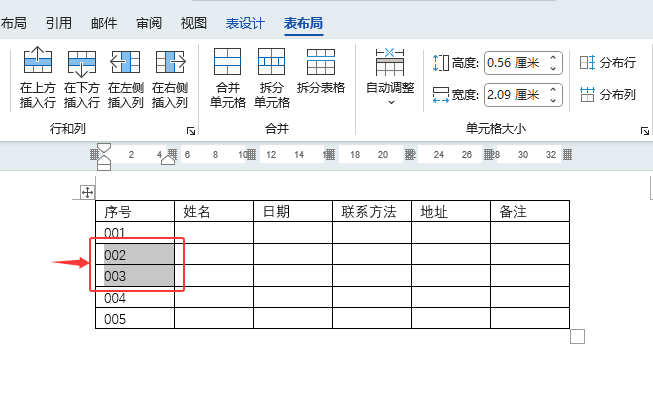Switch to the 布局 tab
Screen dimensions: 653x398
pyautogui.click(x=13, y=23)
